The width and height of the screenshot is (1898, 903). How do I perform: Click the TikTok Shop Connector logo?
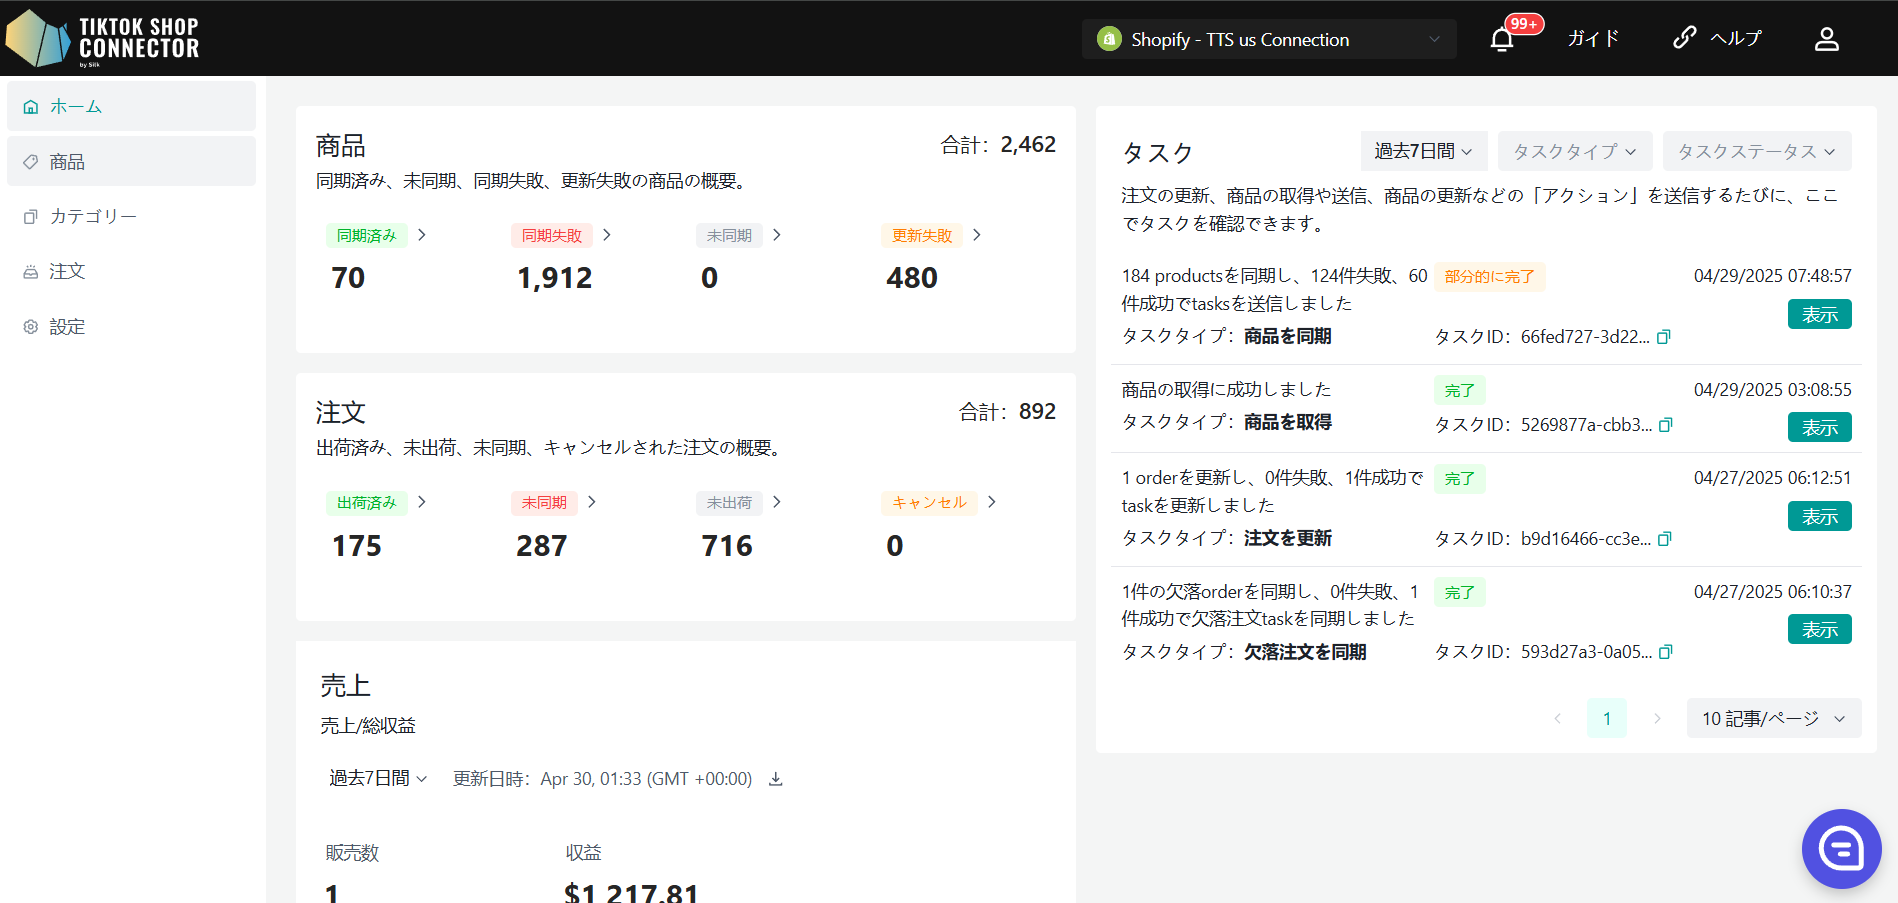103,38
